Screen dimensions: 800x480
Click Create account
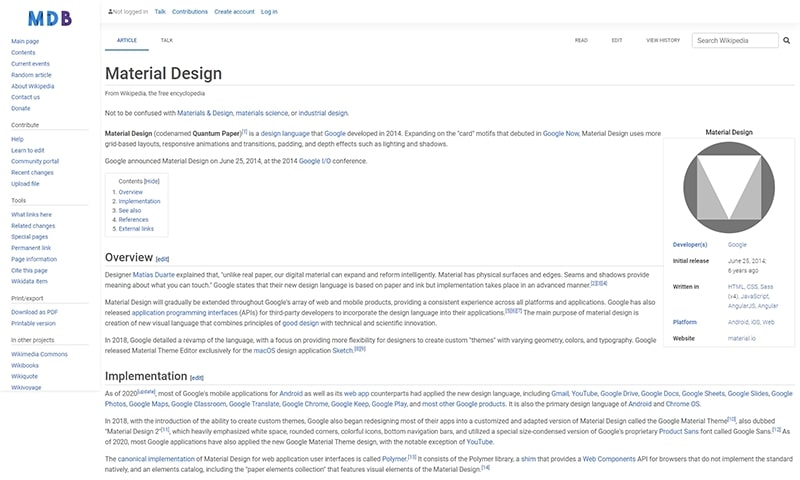click(234, 12)
